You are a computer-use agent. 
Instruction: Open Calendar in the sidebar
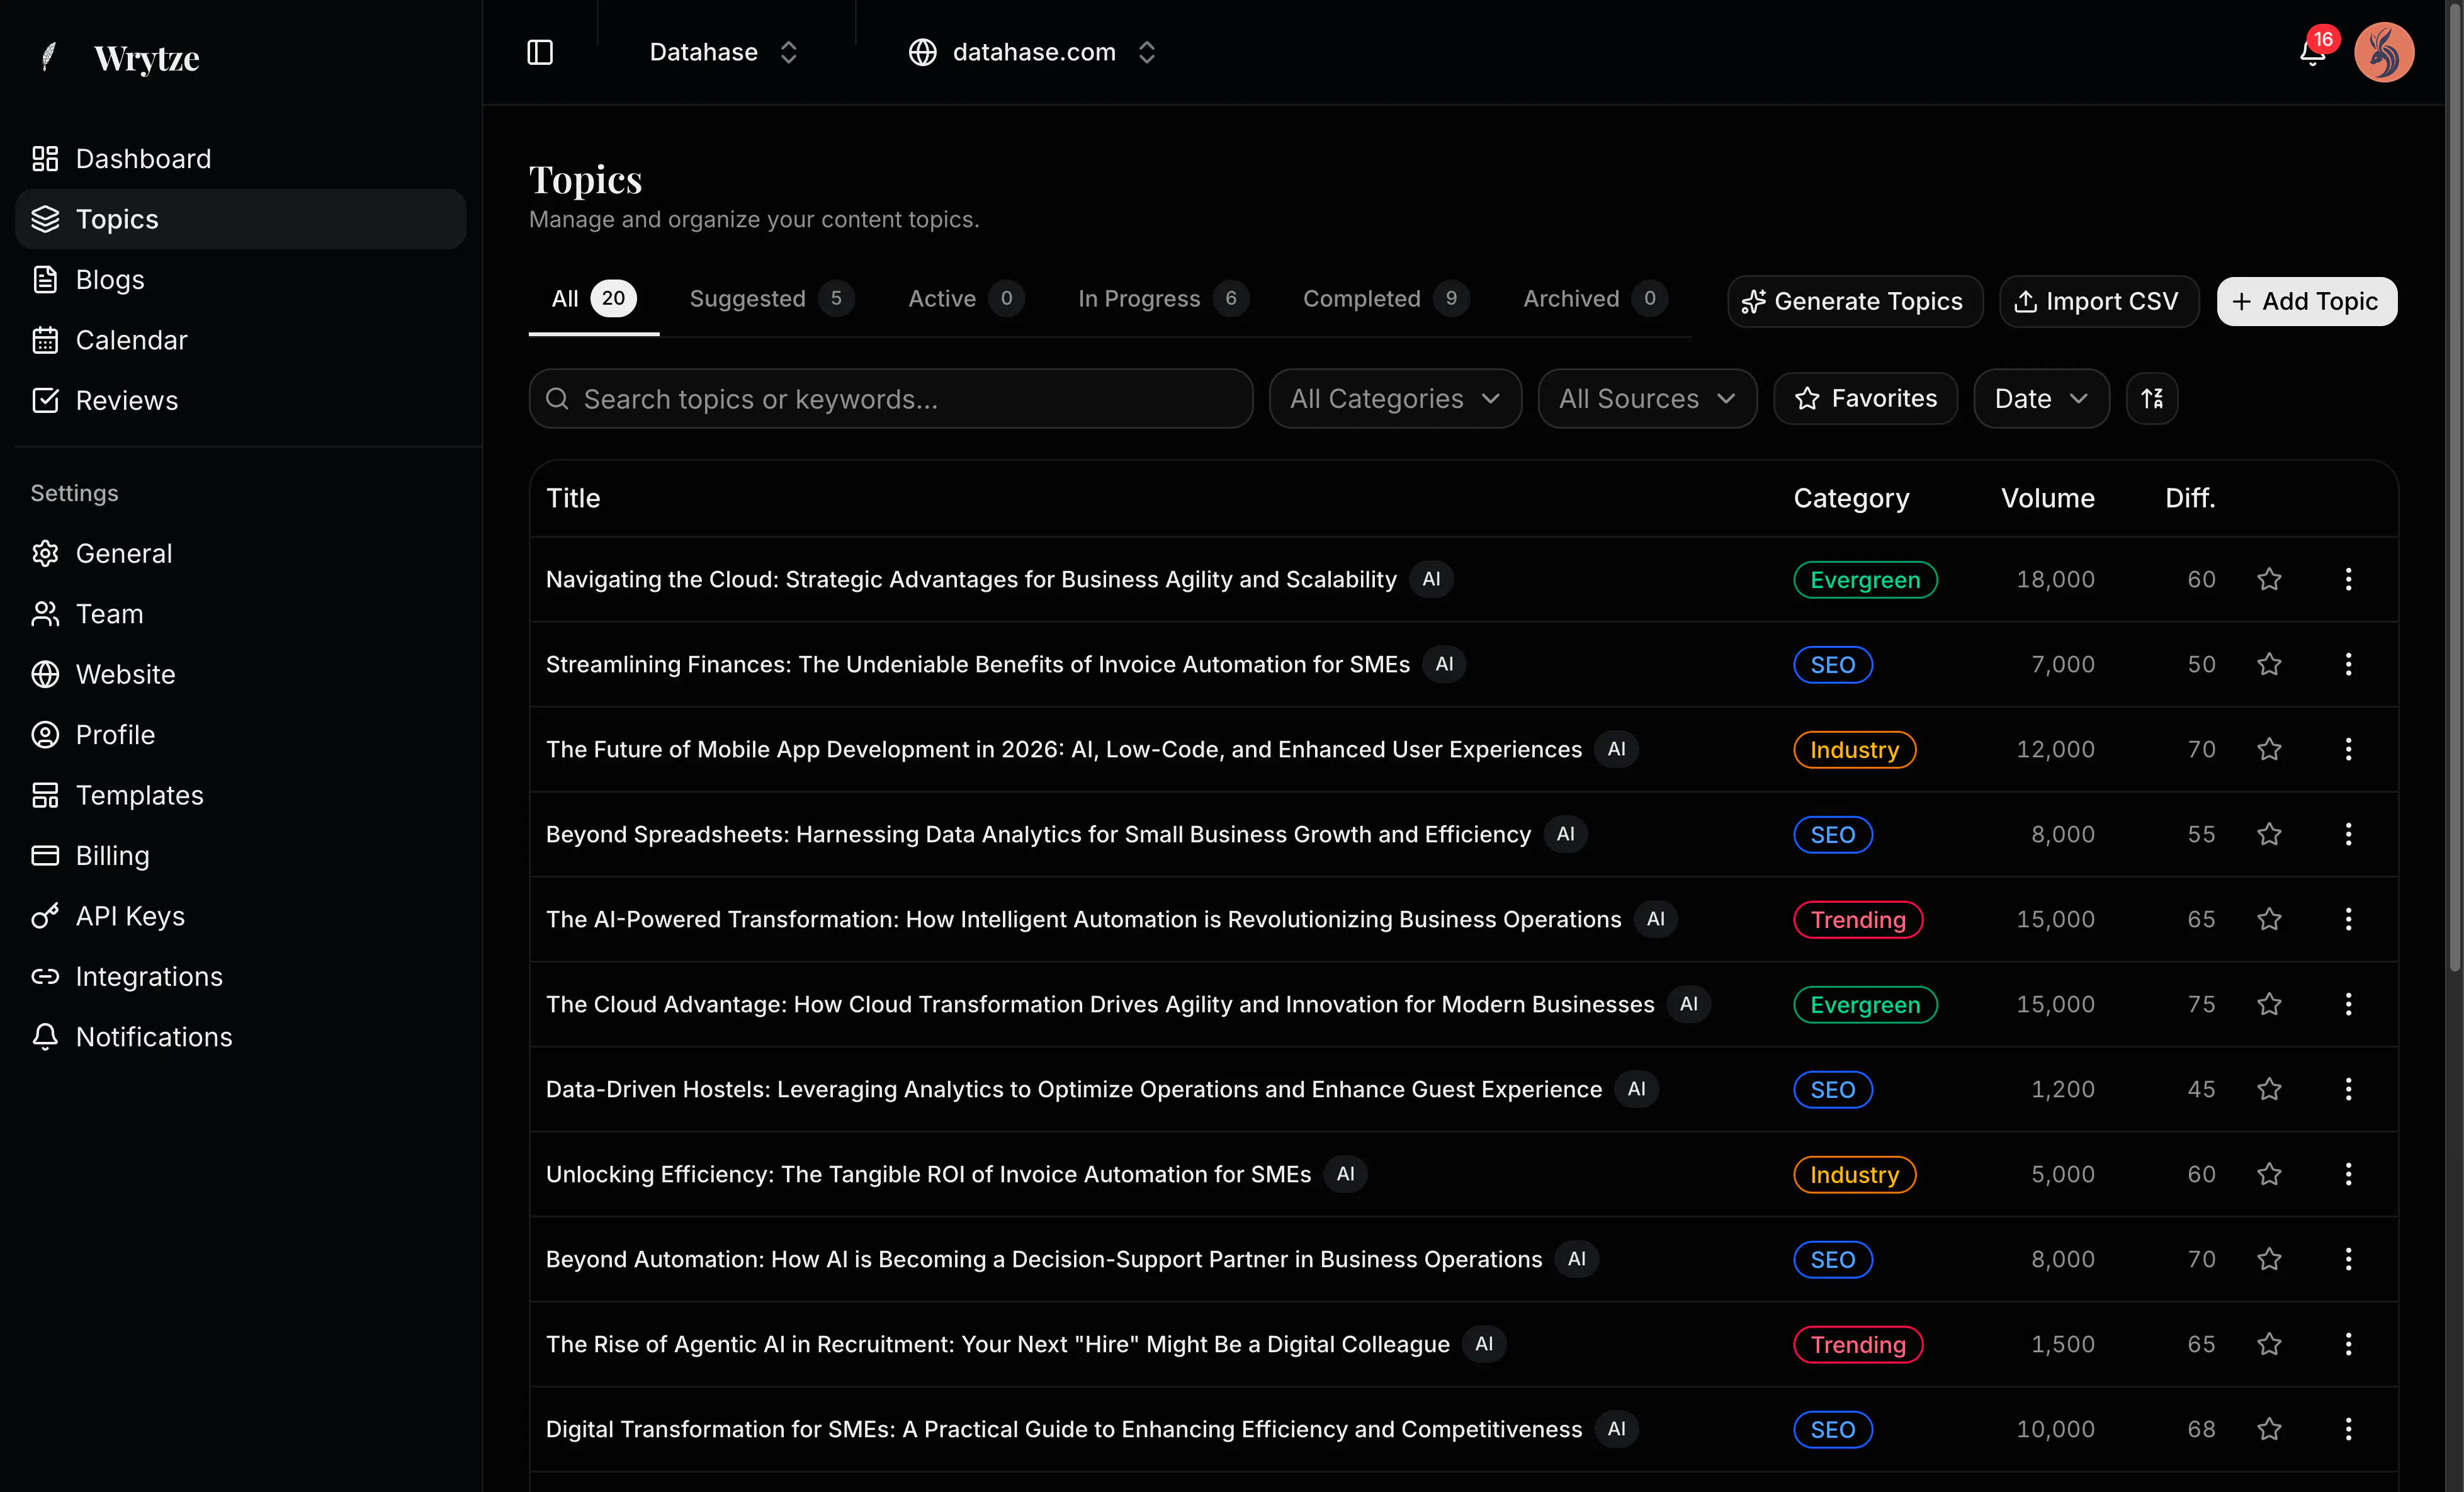(240, 341)
